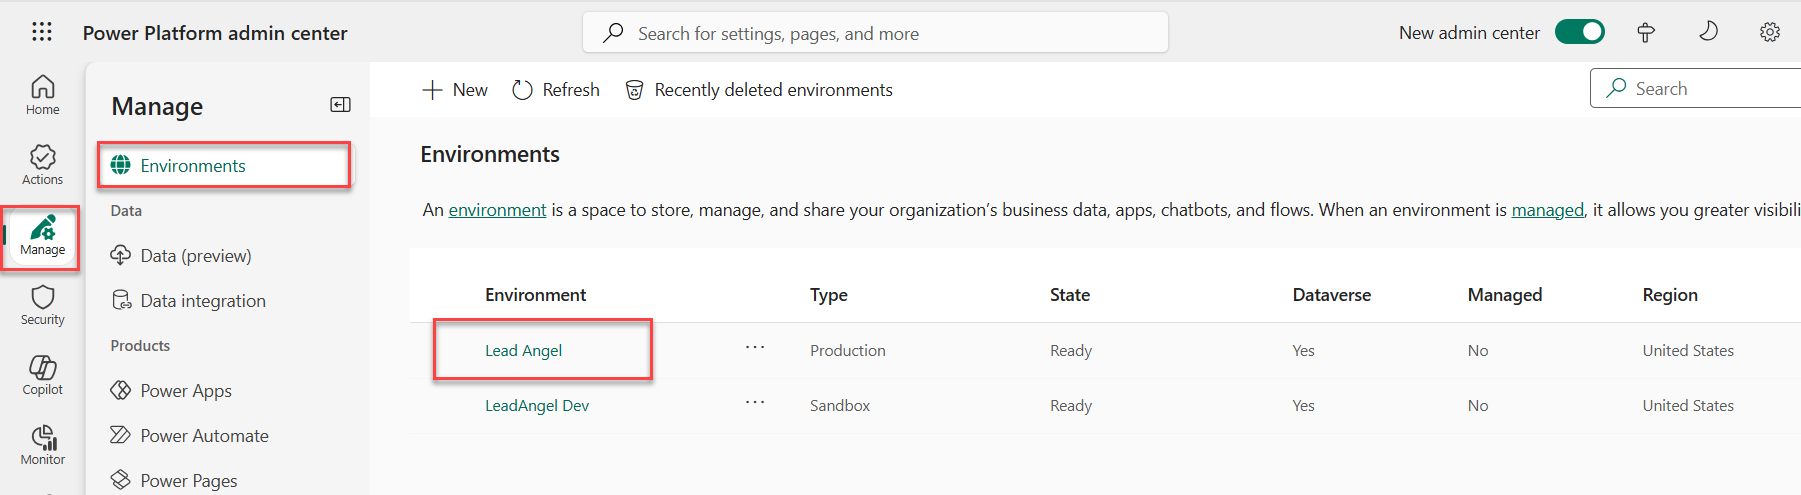This screenshot has width=1801, height=495.
Task: Open Monitor in left rail
Action: click(42, 445)
